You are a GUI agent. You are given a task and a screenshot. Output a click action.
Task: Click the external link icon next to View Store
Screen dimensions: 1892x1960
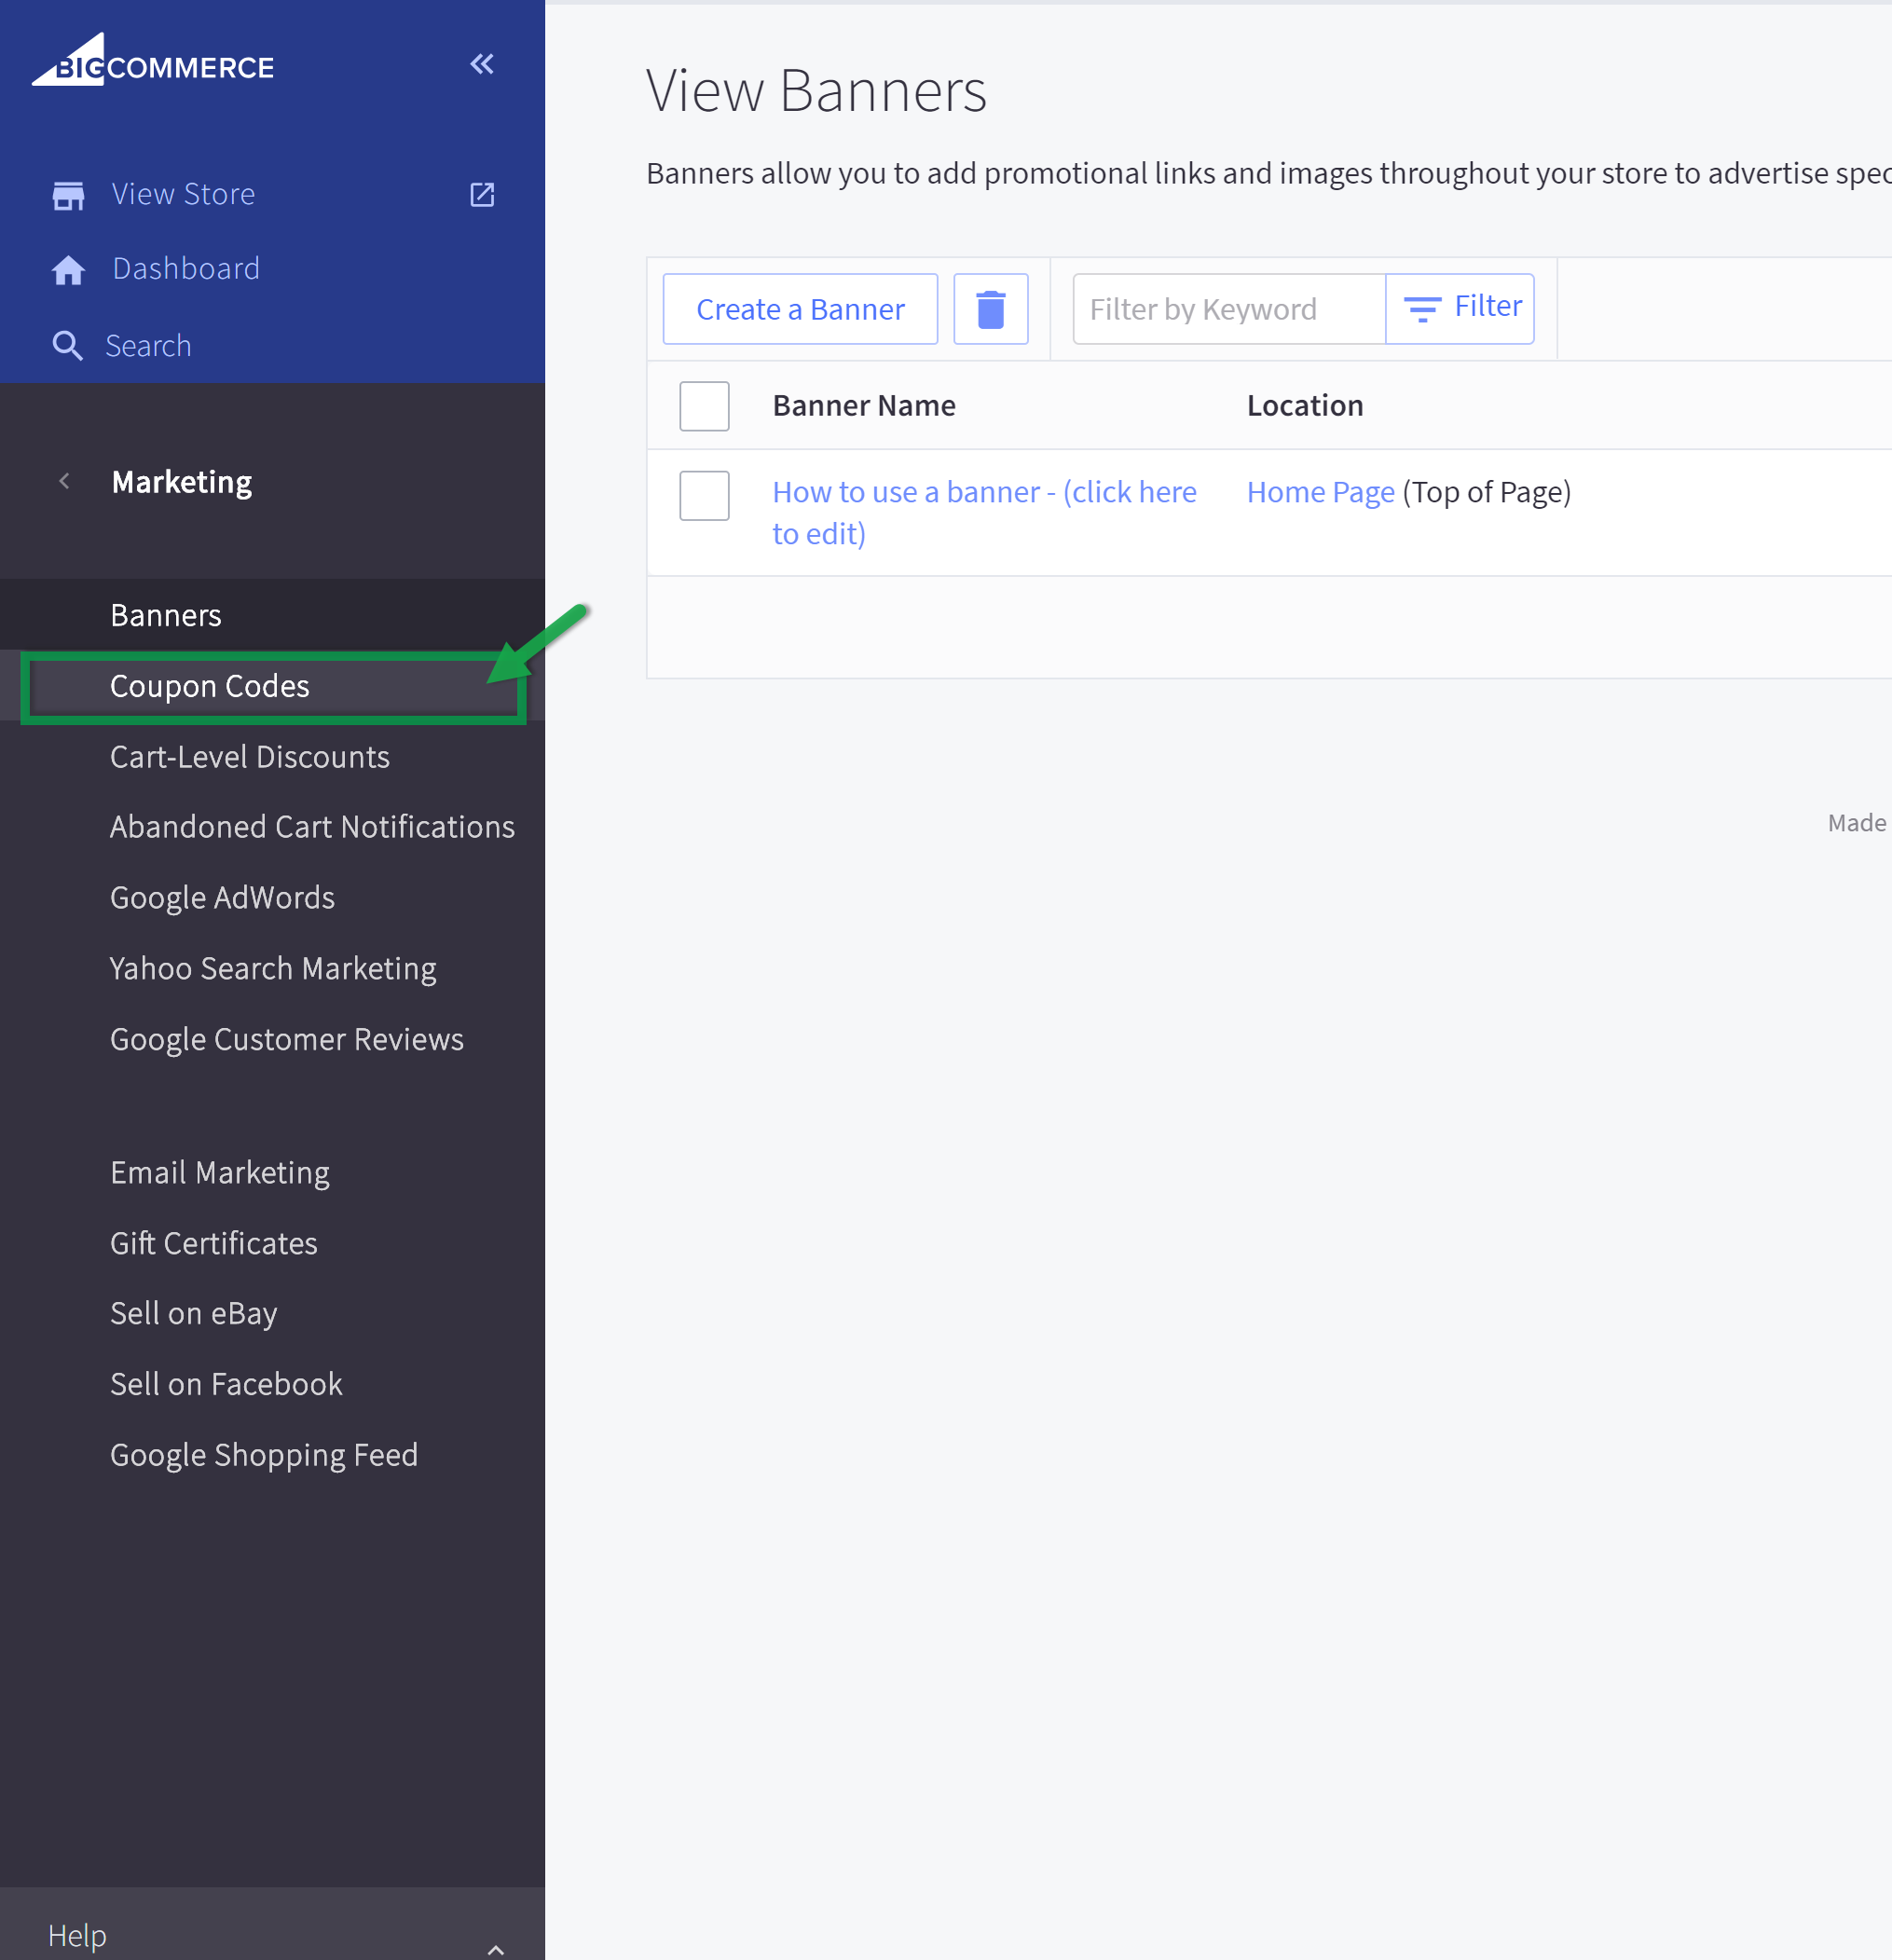click(x=482, y=194)
